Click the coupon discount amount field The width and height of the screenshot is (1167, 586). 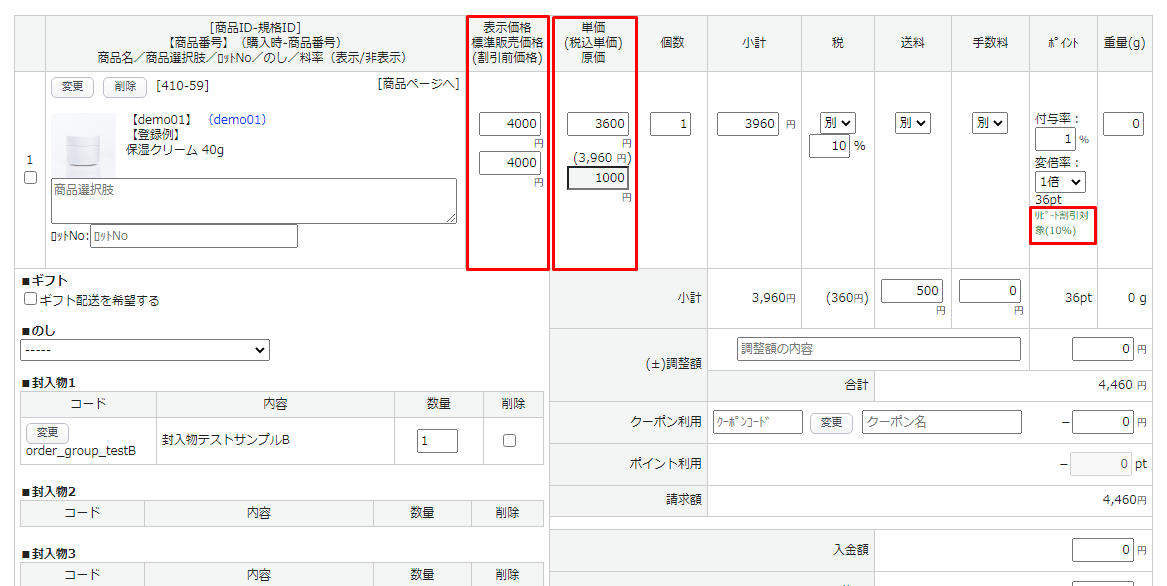1103,421
